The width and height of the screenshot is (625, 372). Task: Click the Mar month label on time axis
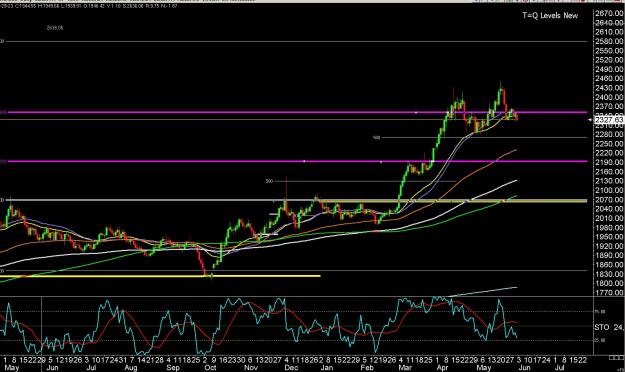pyautogui.click(x=405, y=368)
